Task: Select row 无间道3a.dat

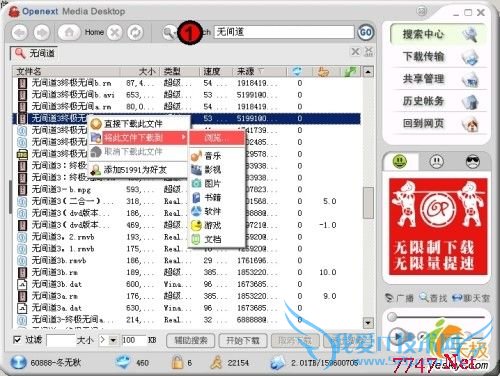Action: click(187, 308)
